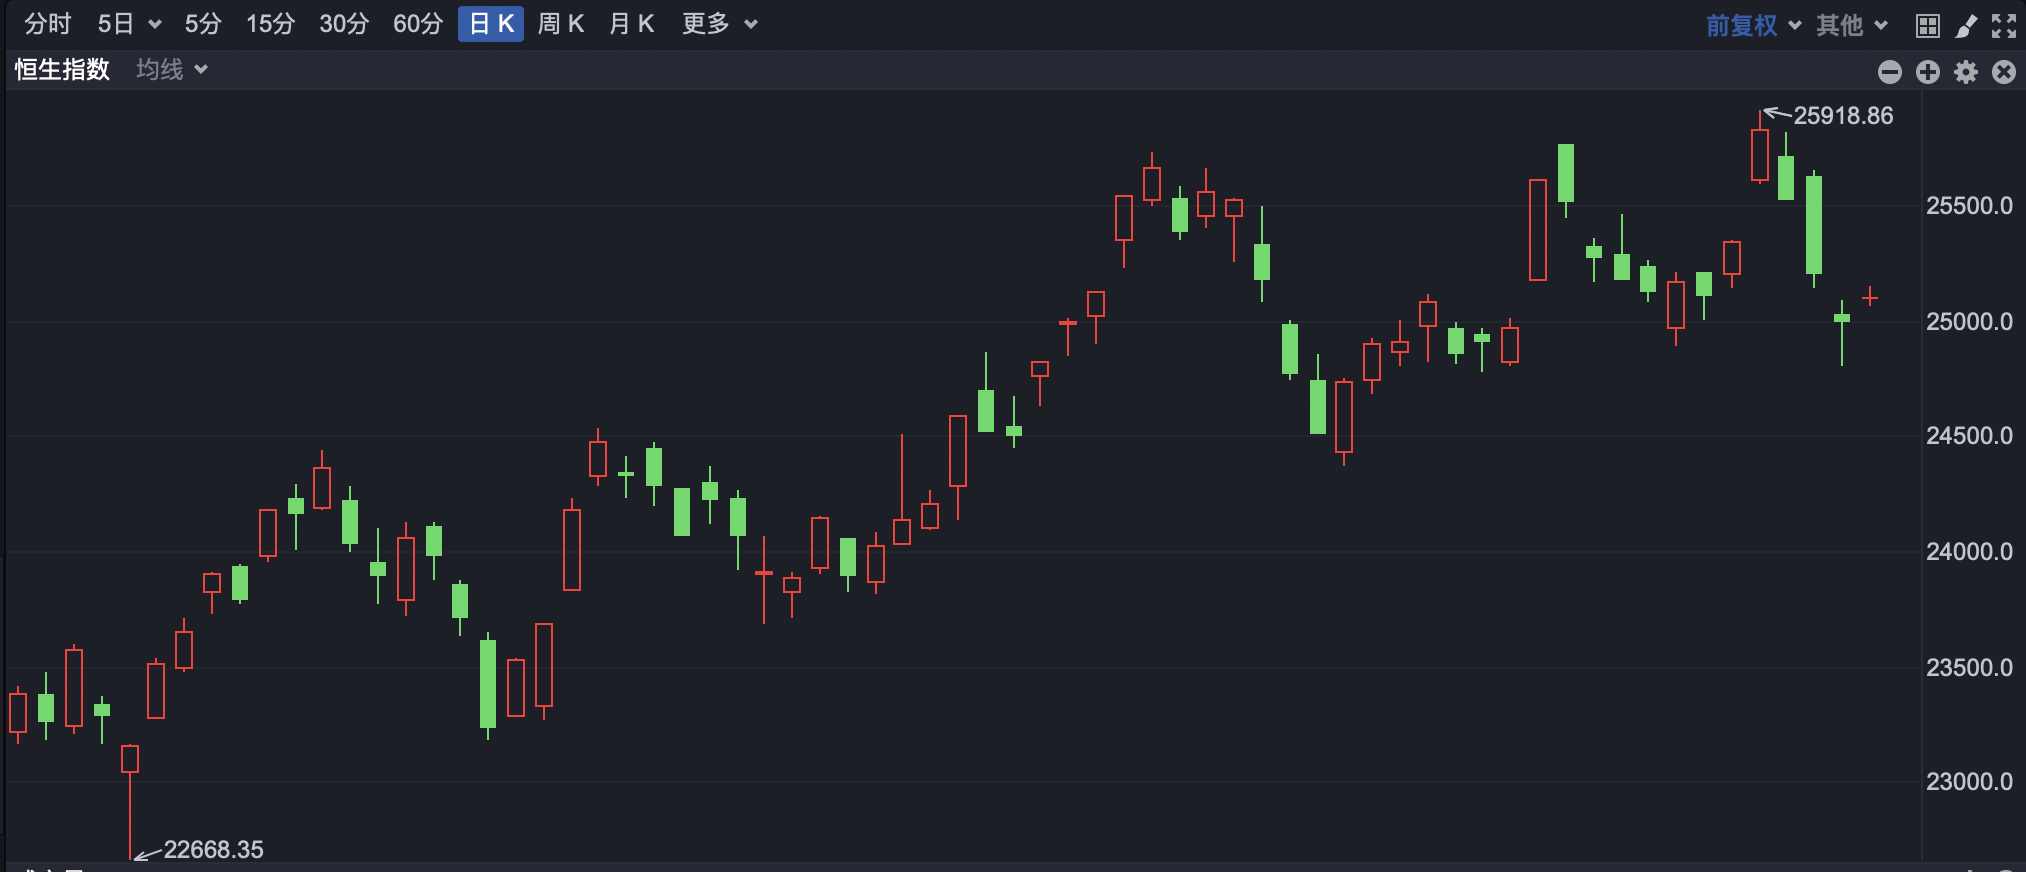Click the 22668.35 low price label
The height and width of the screenshot is (872, 2026).
click(x=213, y=850)
